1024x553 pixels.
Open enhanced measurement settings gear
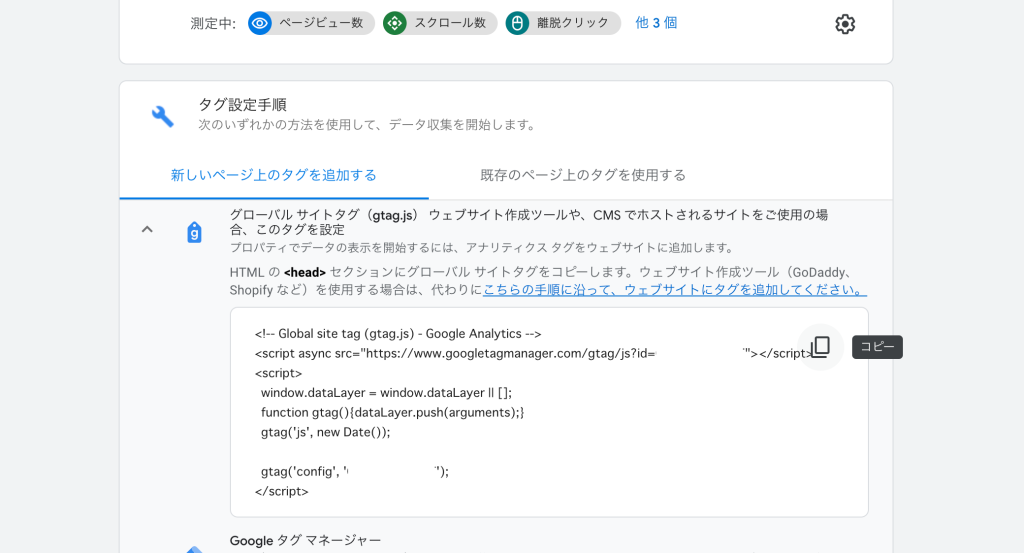pyautogui.click(x=844, y=24)
